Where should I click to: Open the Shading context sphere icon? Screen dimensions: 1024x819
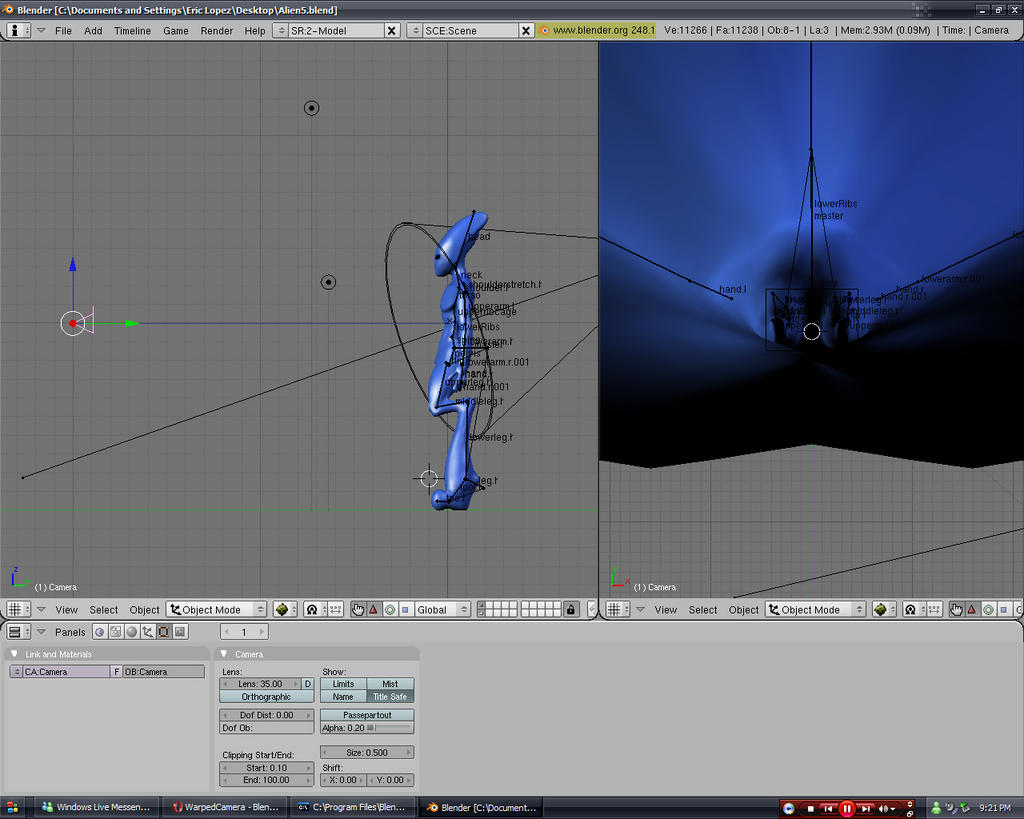coord(132,632)
